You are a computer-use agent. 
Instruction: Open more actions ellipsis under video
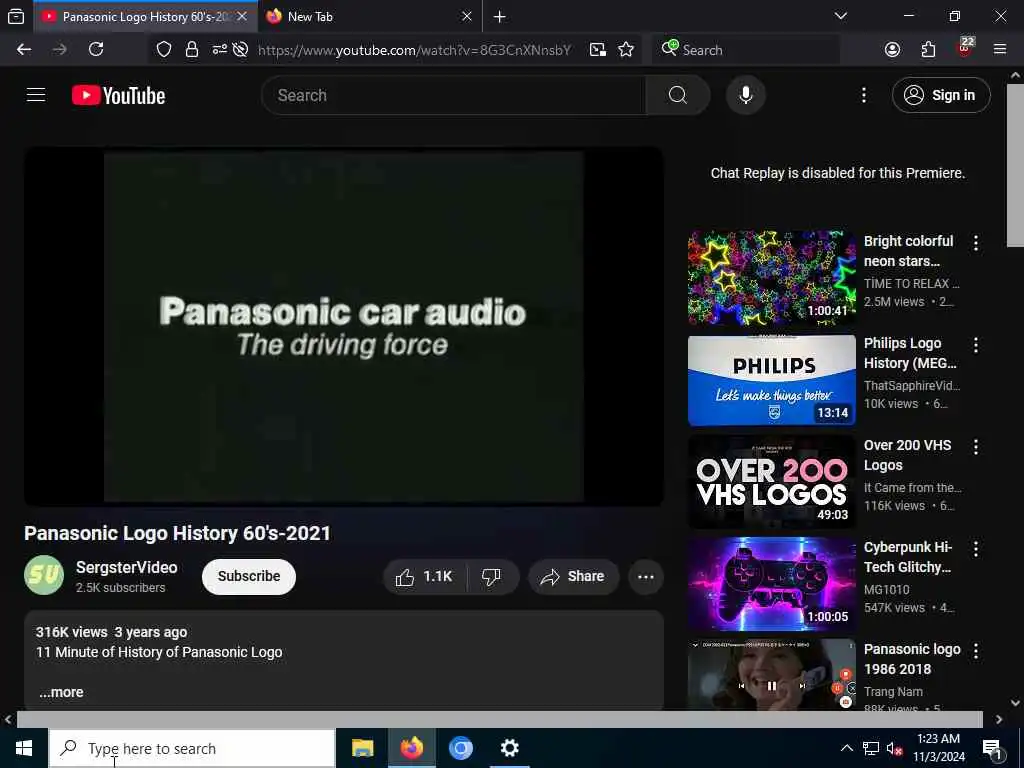[x=645, y=577]
